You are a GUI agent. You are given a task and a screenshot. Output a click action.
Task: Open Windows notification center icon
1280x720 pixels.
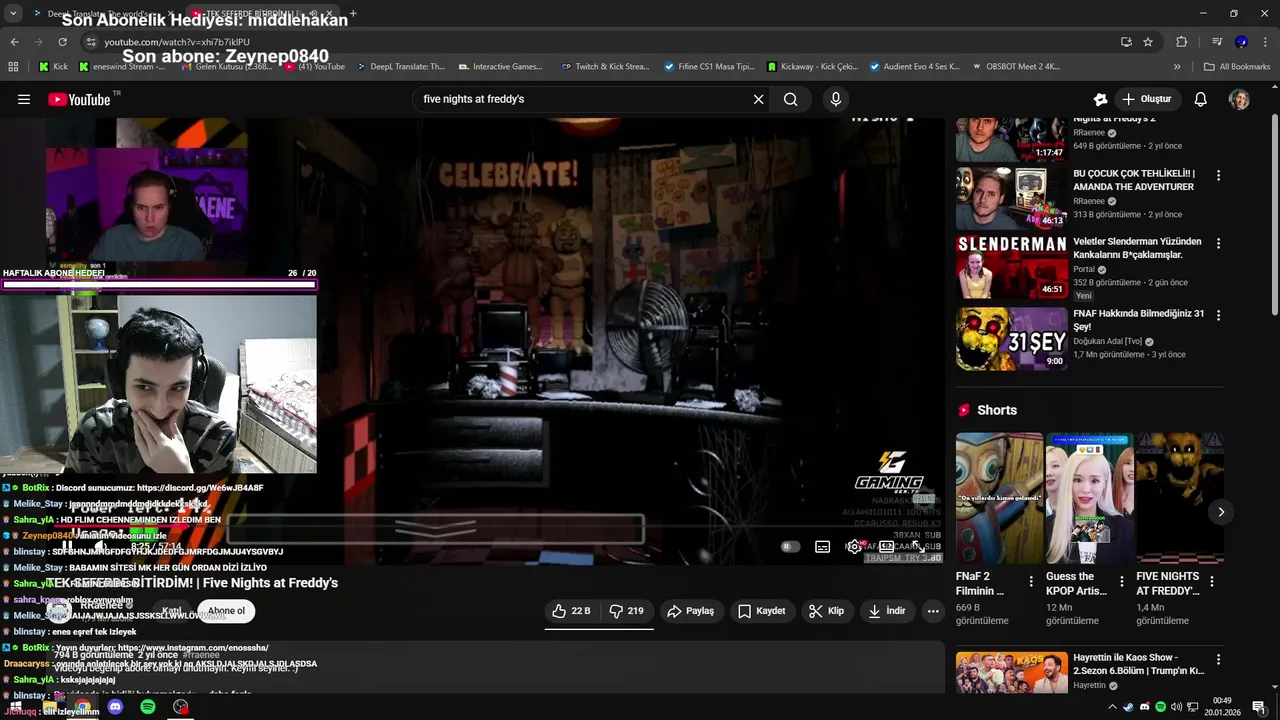[1259, 707]
